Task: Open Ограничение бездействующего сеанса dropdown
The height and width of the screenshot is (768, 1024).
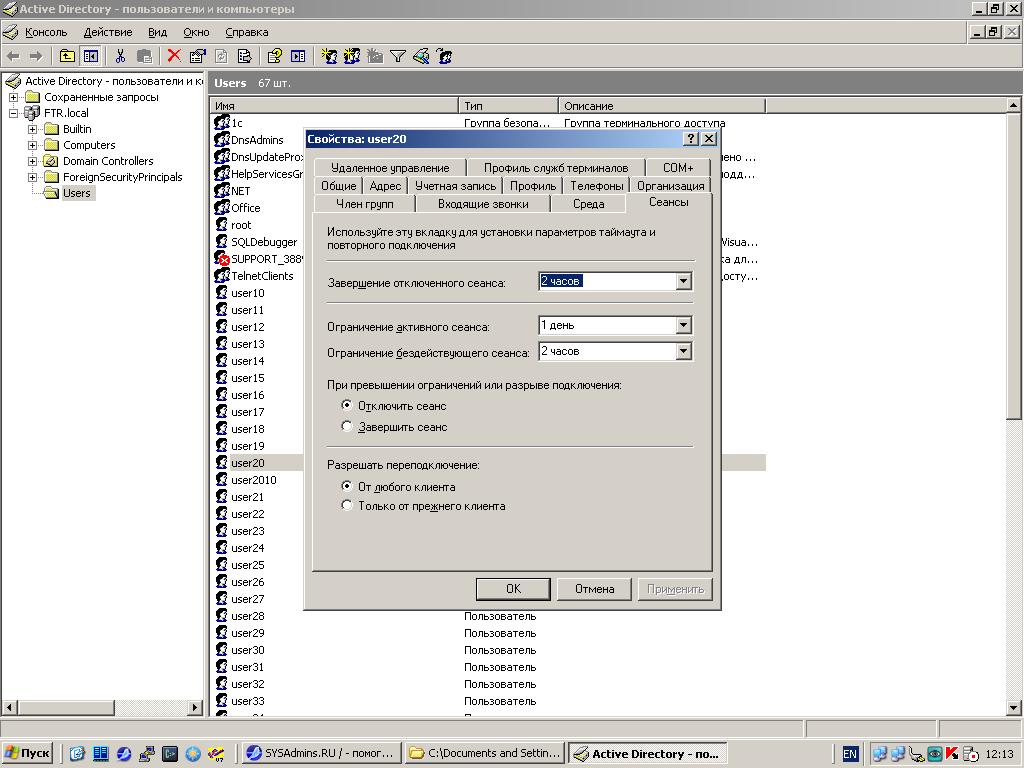Action: [684, 351]
